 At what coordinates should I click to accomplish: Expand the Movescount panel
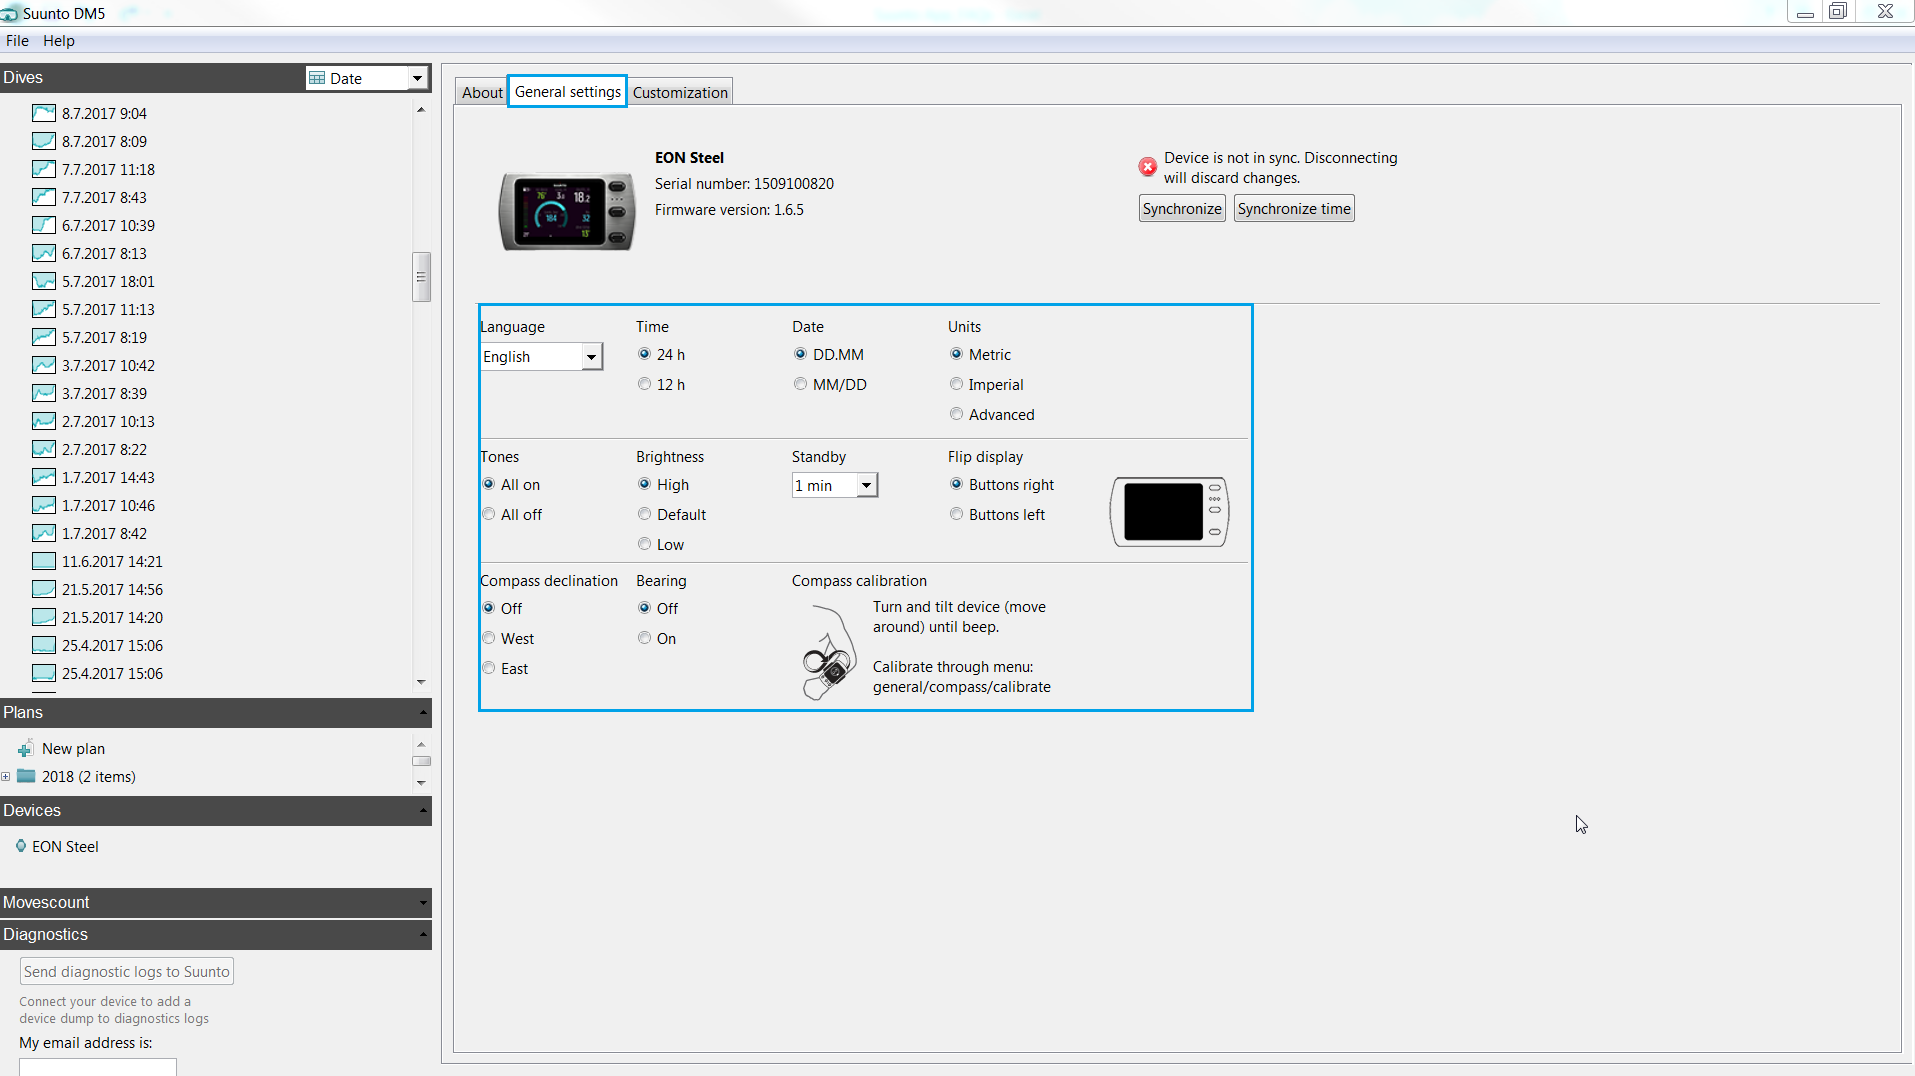(423, 903)
